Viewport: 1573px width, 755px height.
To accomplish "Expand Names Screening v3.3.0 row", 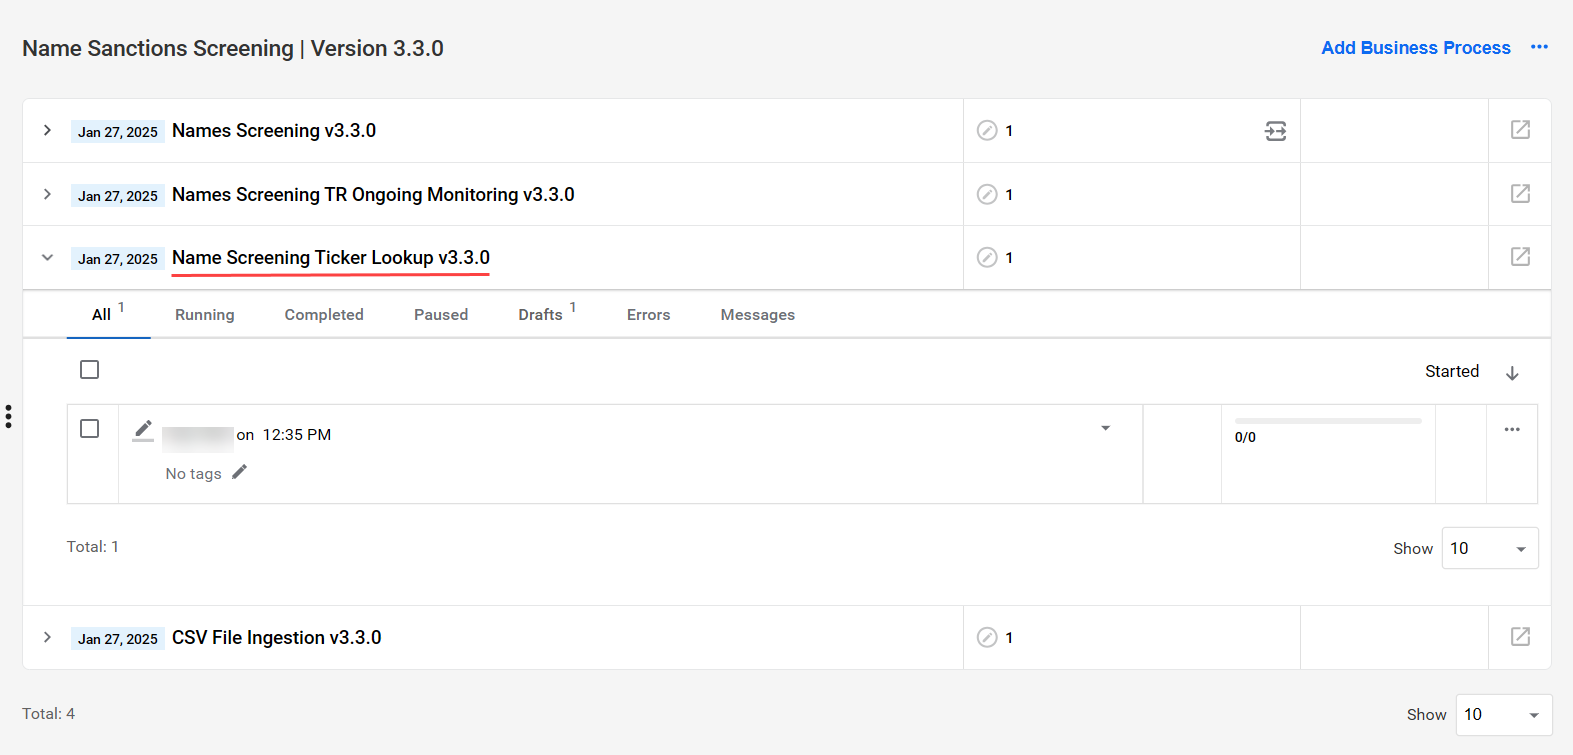I will coord(47,130).
